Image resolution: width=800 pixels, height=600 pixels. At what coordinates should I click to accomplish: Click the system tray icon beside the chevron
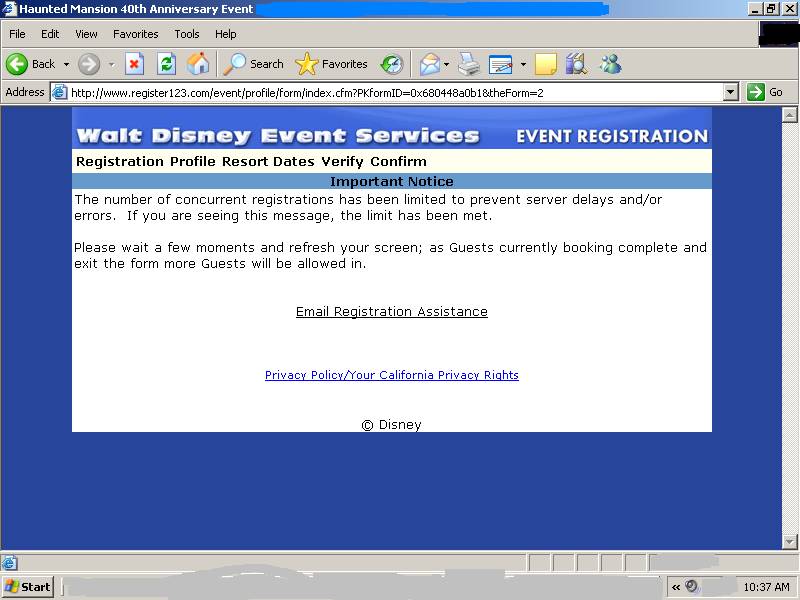(691, 586)
